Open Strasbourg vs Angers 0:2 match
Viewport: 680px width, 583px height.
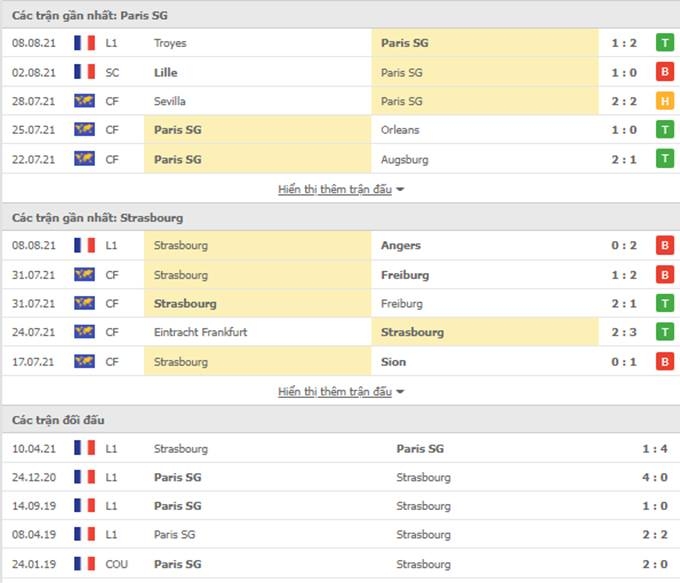(x=340, y=246)
